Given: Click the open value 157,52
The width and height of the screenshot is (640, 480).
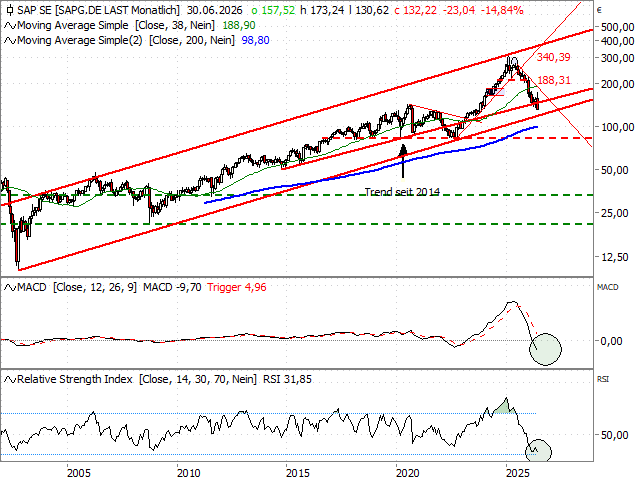Looking at the screenshot, I should click(x=278, y=10).
